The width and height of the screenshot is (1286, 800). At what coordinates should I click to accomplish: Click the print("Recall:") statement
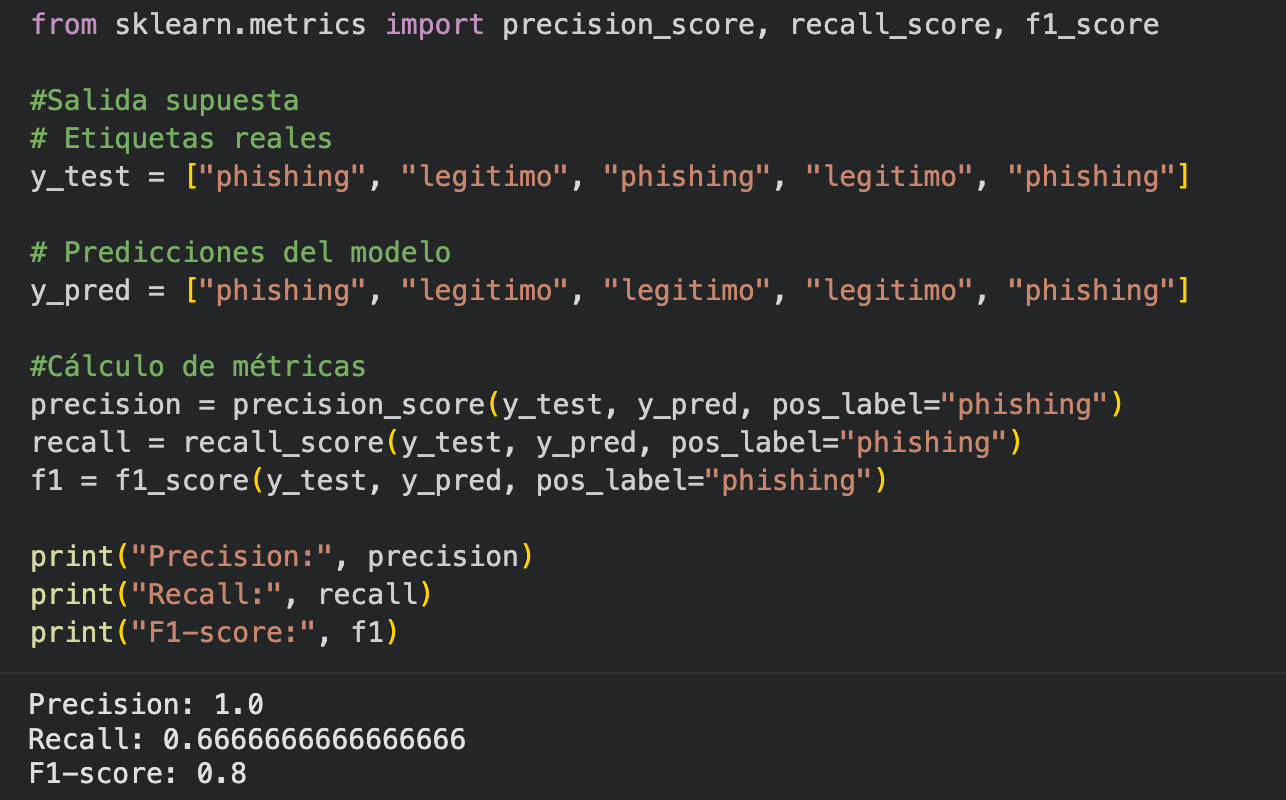click(231, 595)
